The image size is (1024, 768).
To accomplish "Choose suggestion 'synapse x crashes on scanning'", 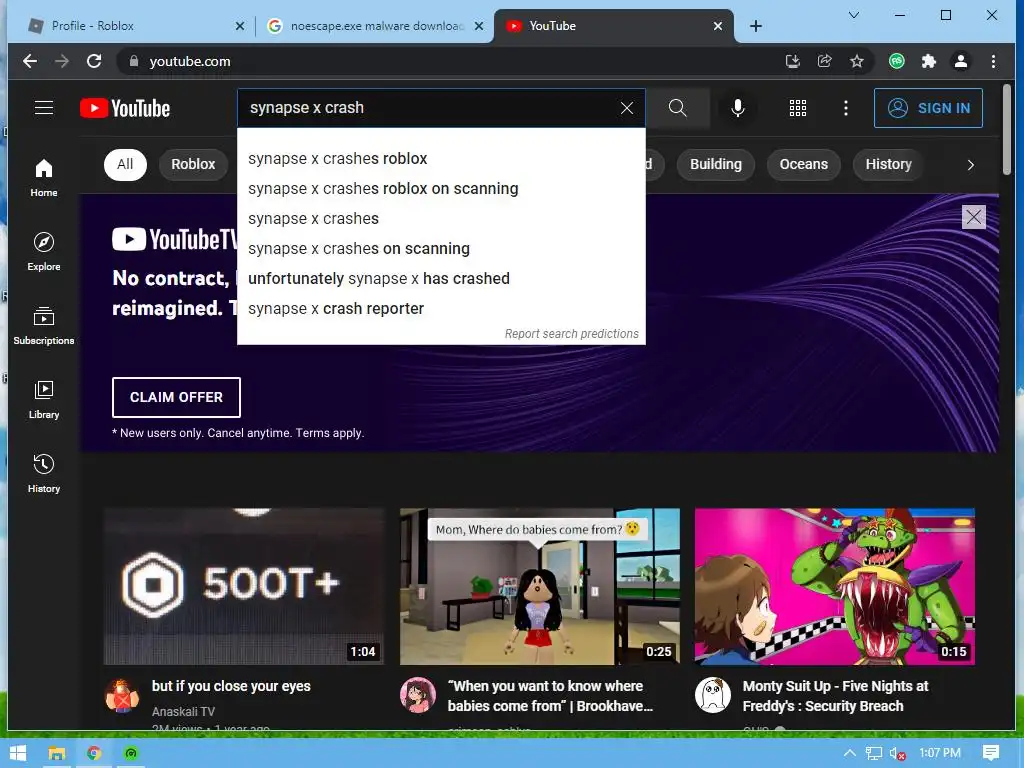I will (x=441, y=249).
